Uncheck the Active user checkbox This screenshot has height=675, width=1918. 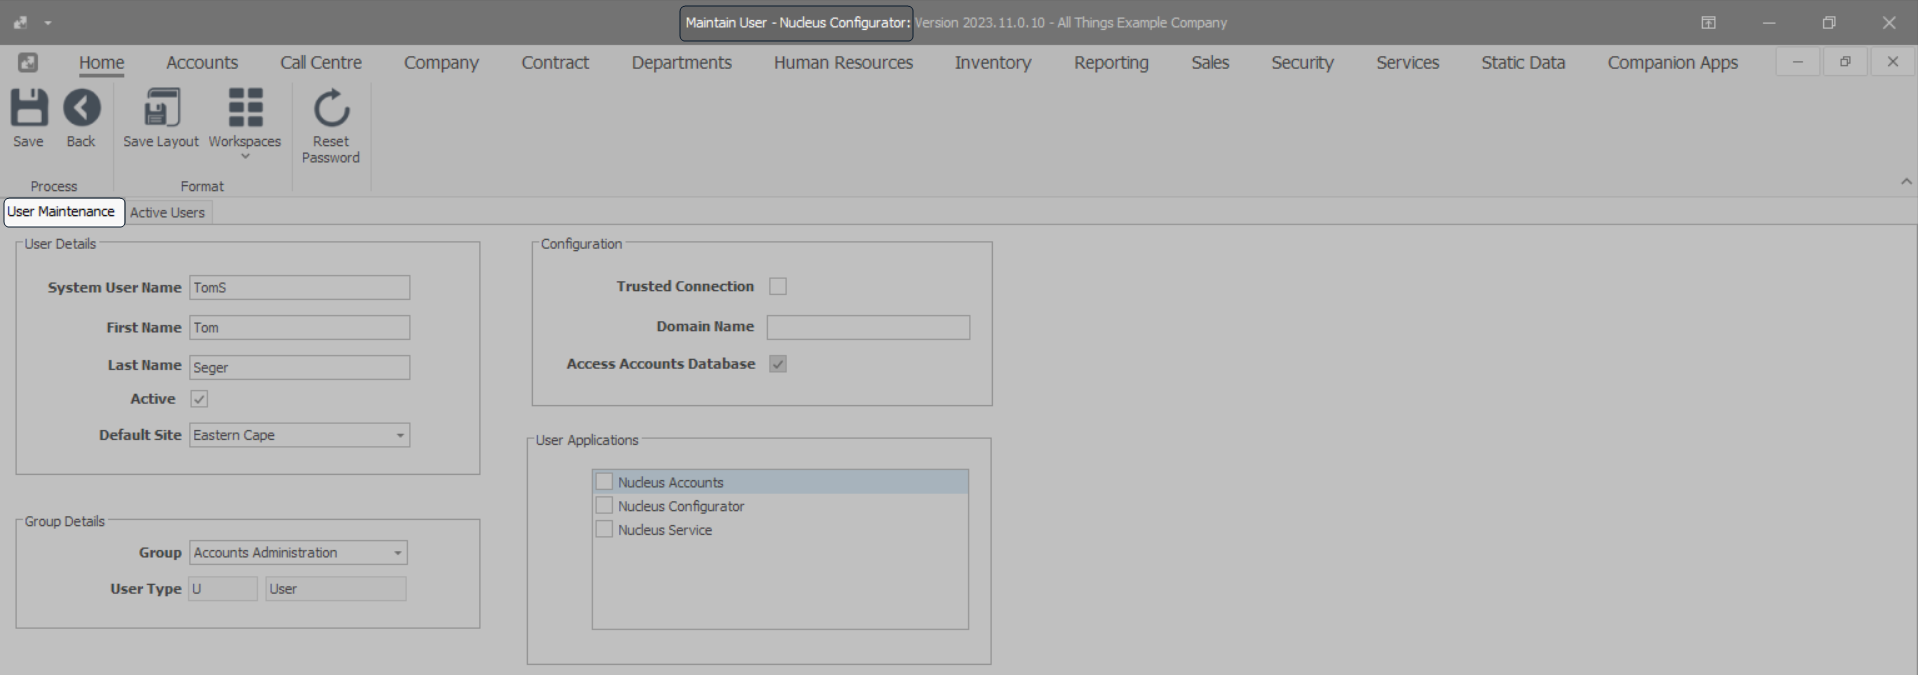click(199, 399)
